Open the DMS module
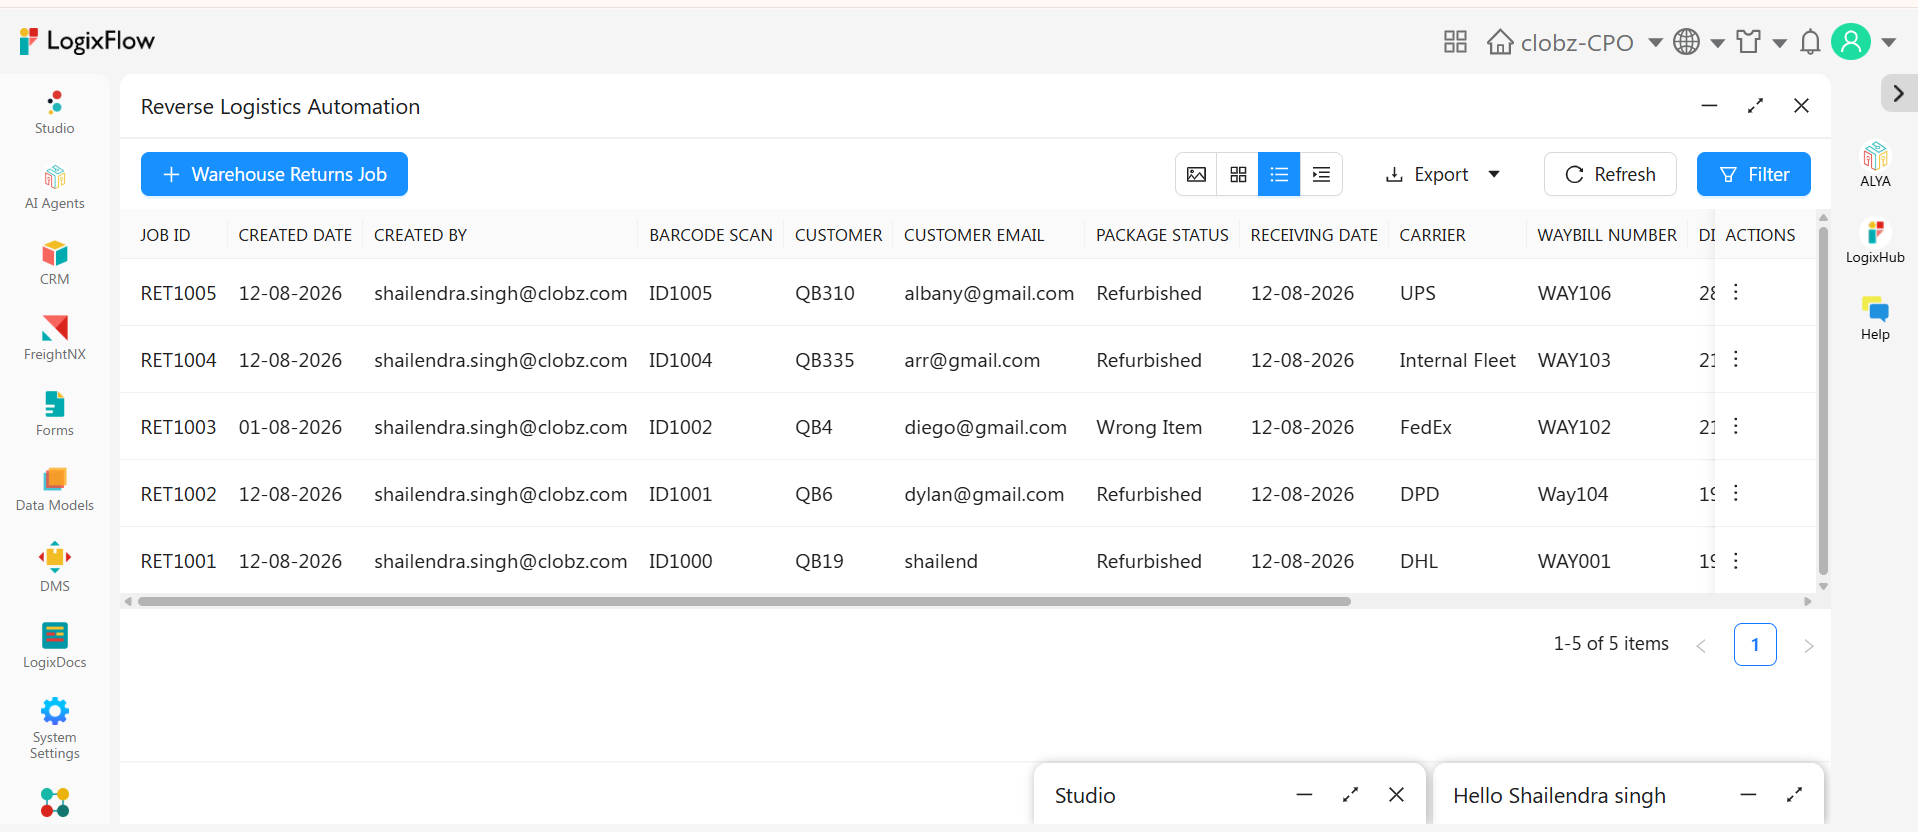1918x832 pixels. pyautogui.click(x=54, y=567)
